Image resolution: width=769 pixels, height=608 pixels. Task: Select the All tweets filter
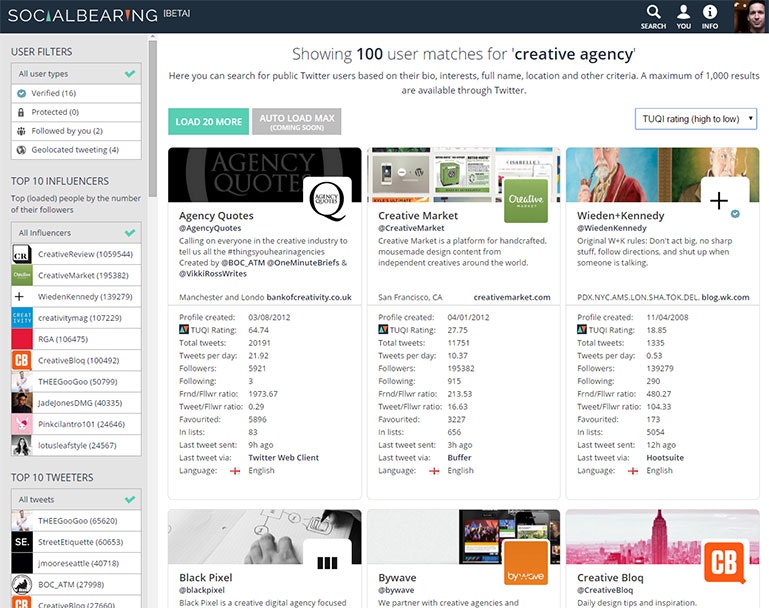pyautogui.click(x=76, y=499)
